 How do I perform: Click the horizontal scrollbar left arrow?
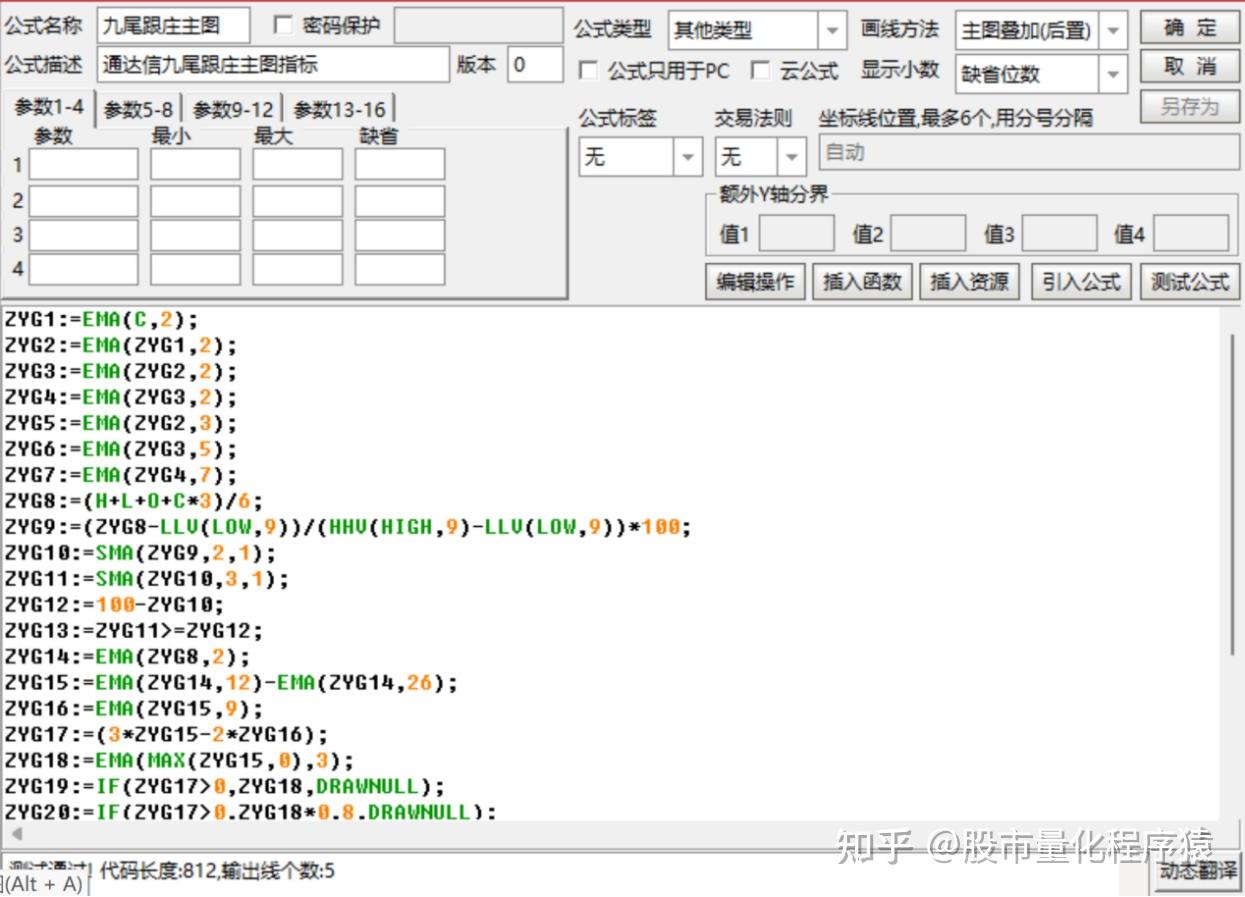point(16,833)
